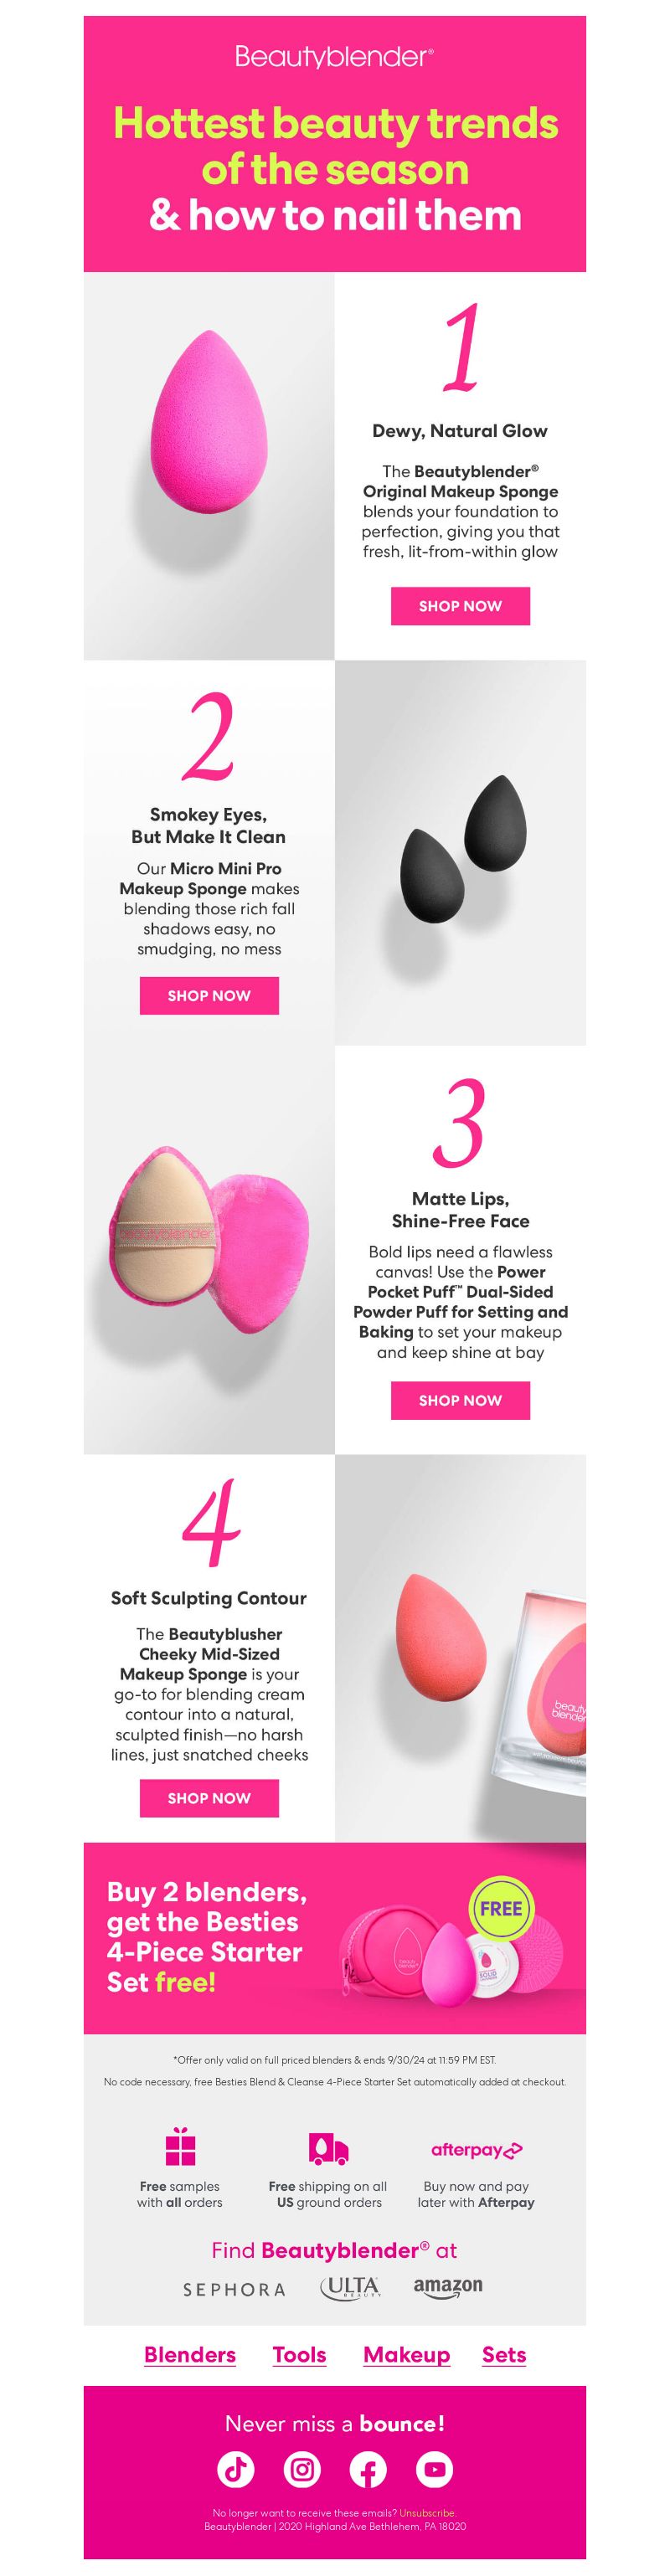Go to the Sets navigation link
Image resolution: width=670 pixels, height=2576 pixels.
(x=504, y=2355)
